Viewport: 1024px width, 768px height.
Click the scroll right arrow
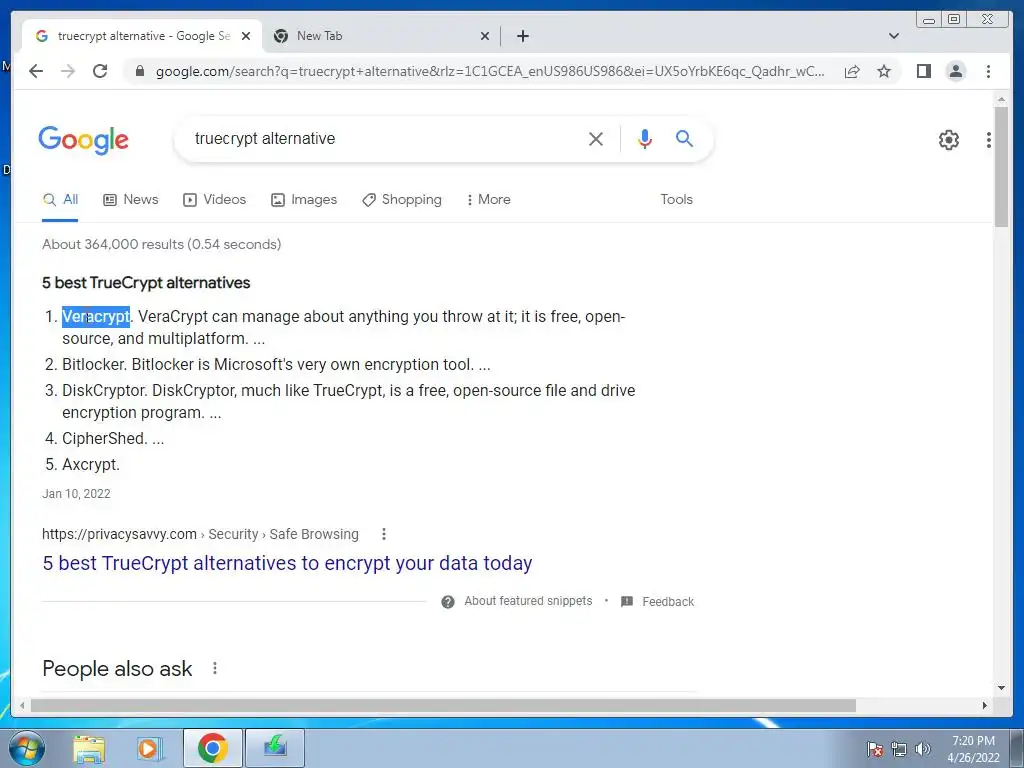click(x=985, y=705)
